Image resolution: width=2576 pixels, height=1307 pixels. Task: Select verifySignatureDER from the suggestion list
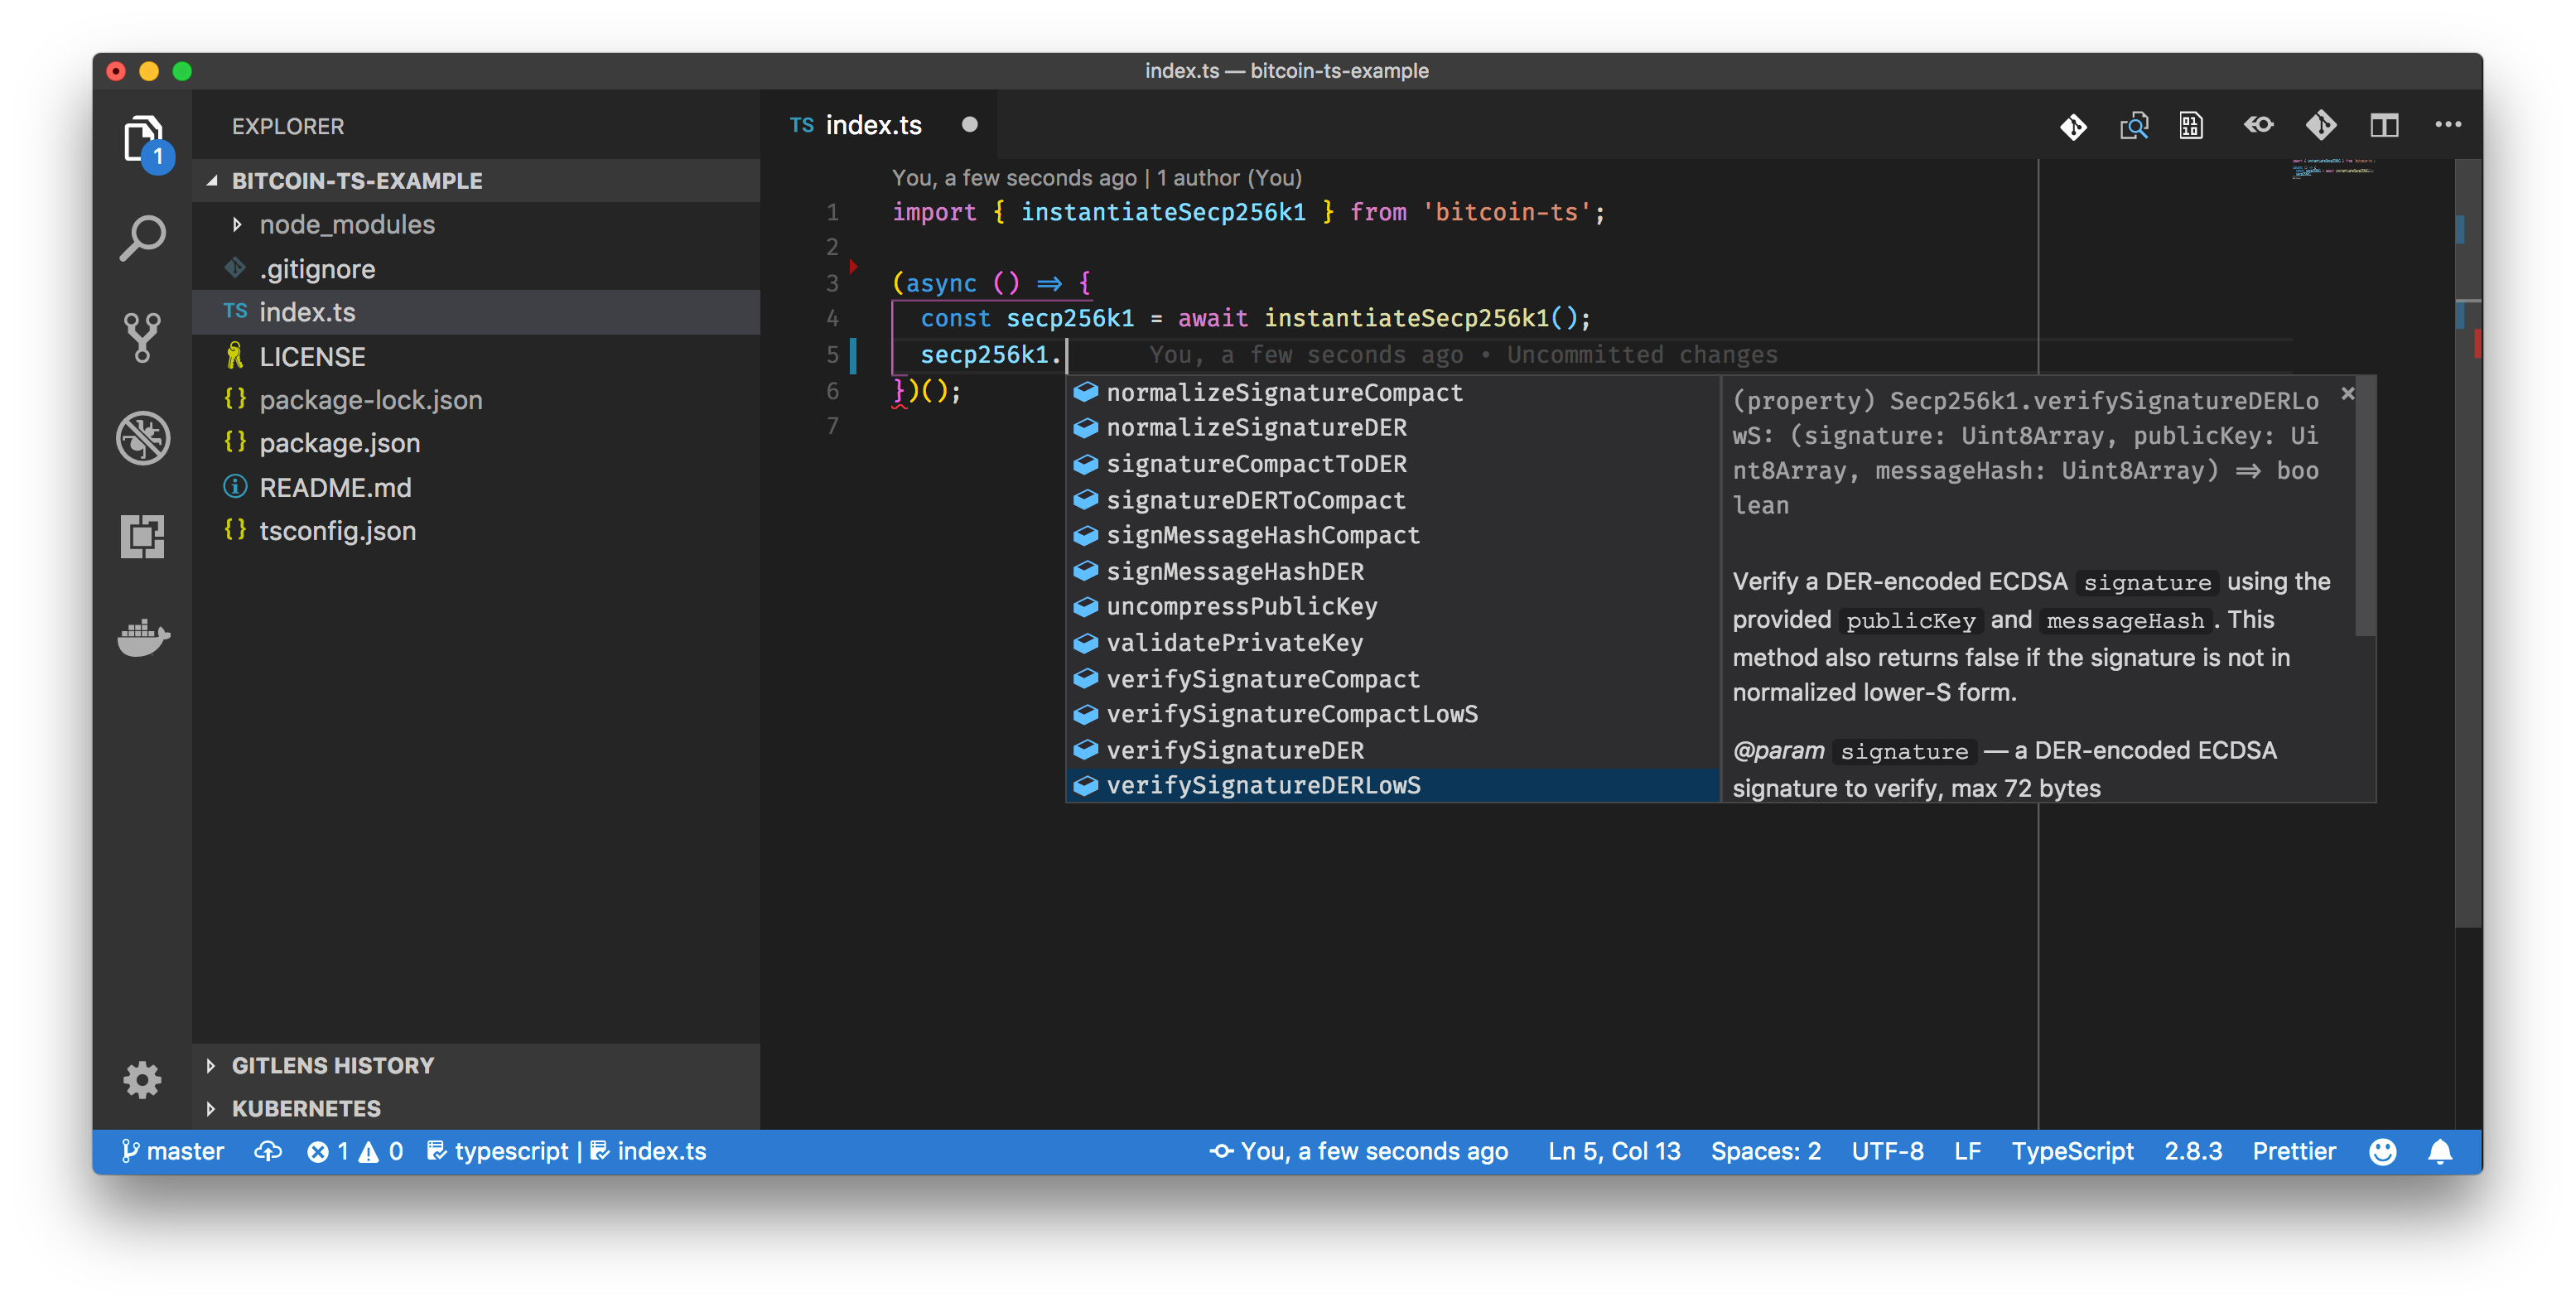1234,750
